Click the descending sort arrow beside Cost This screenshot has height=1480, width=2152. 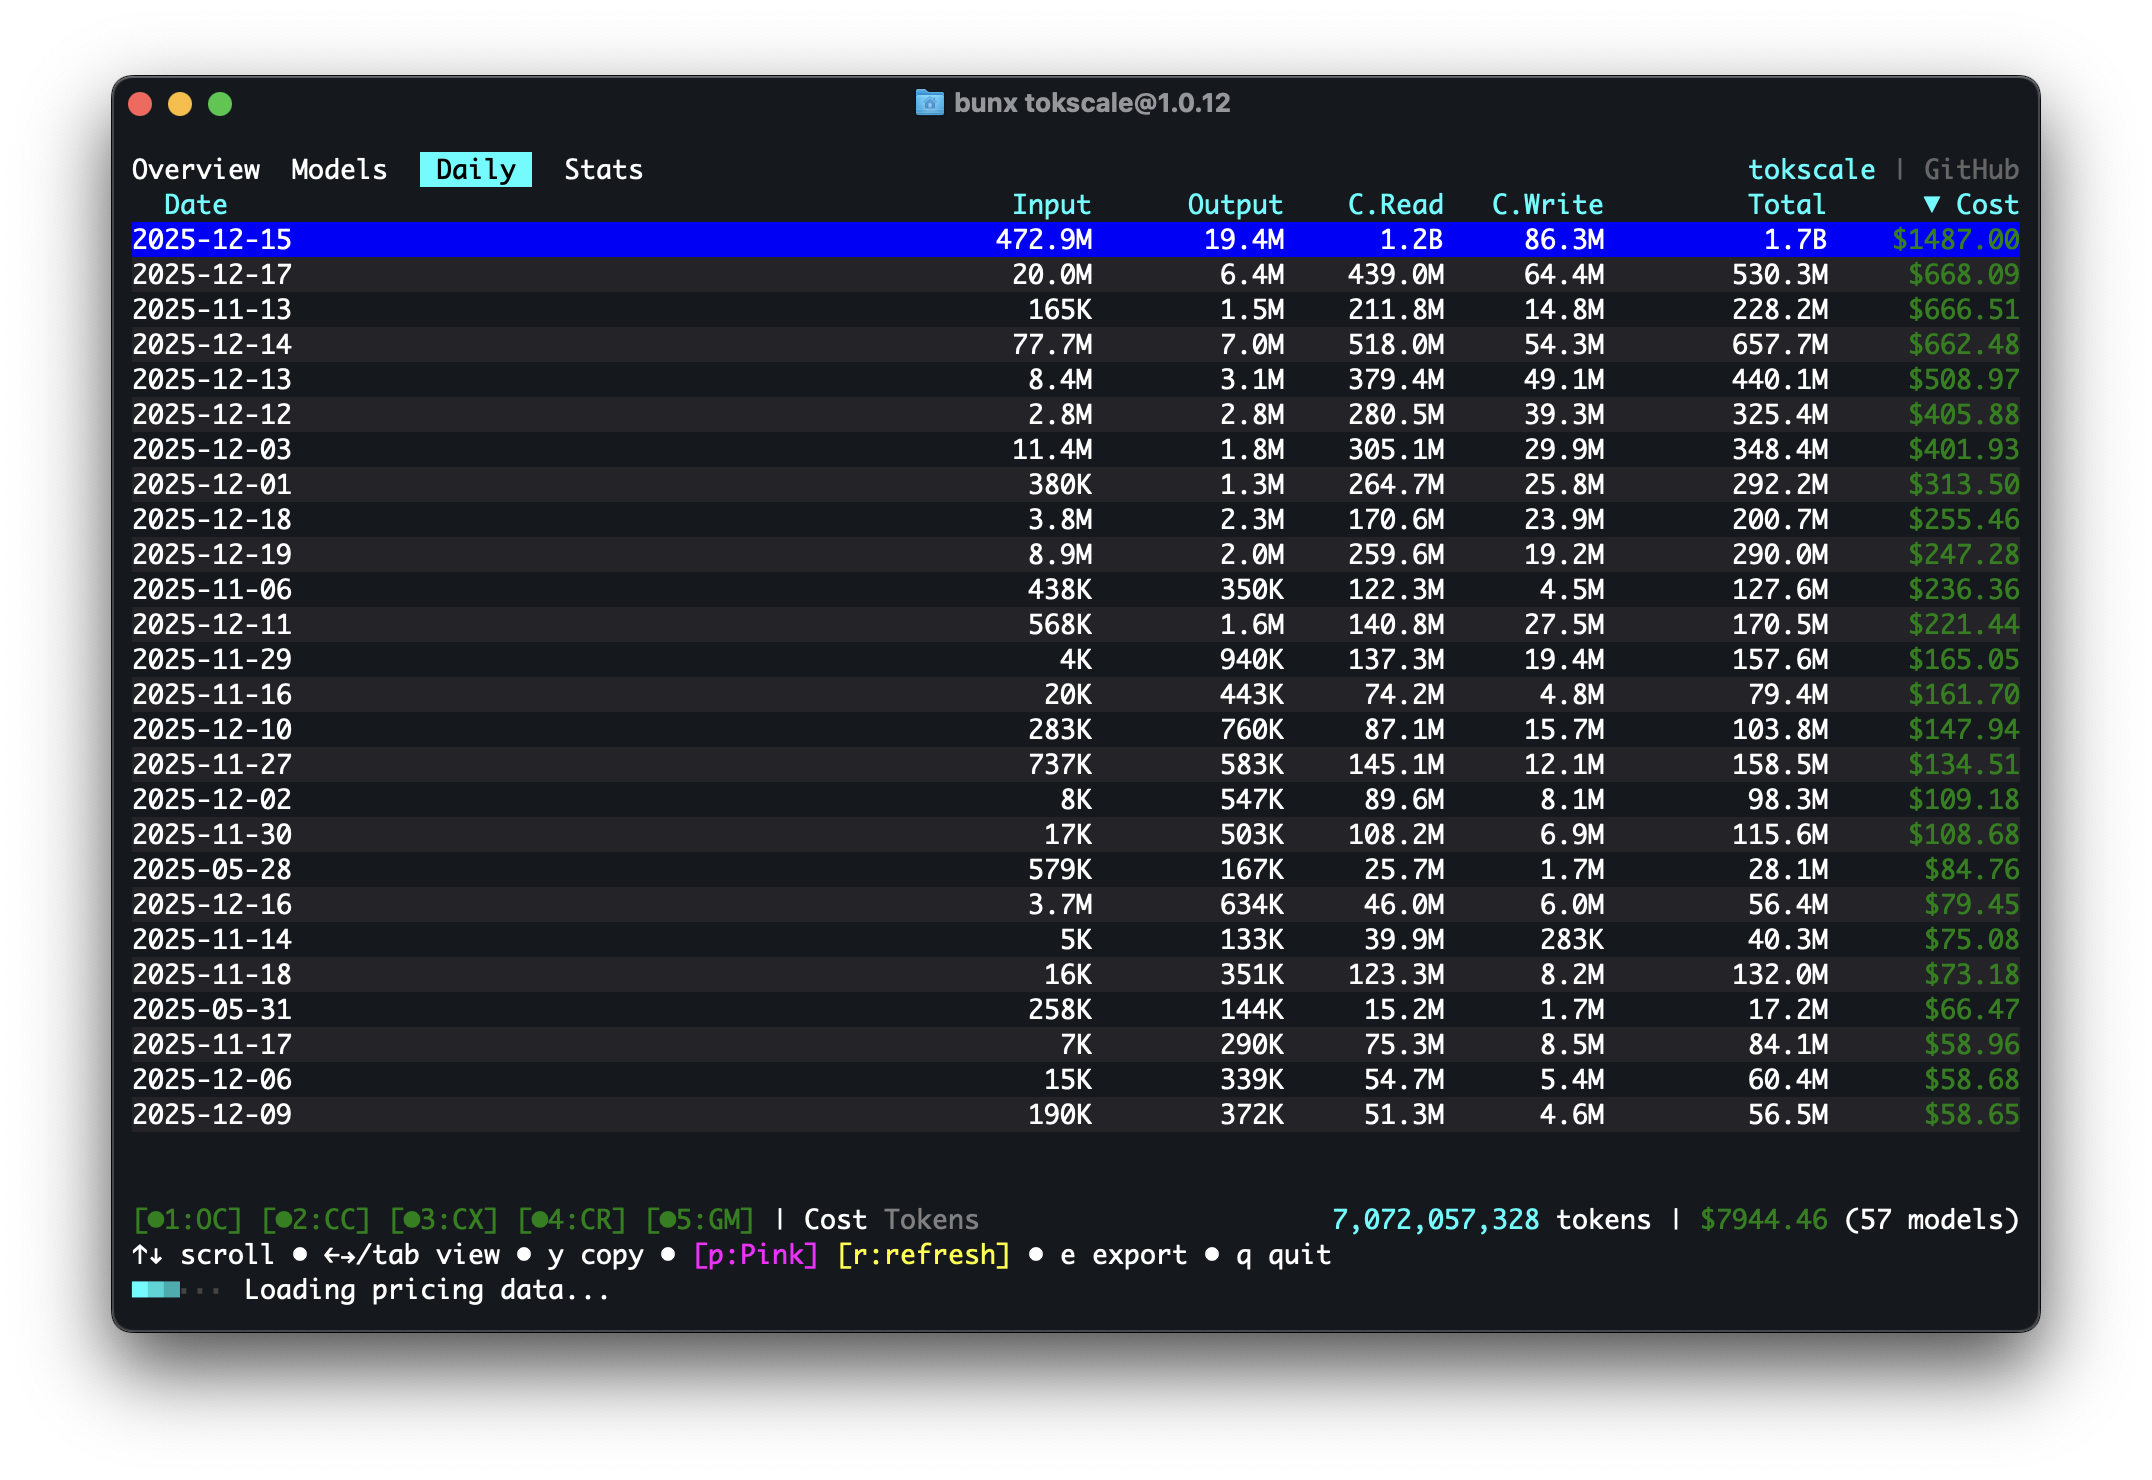click(x=1932, y=204)
